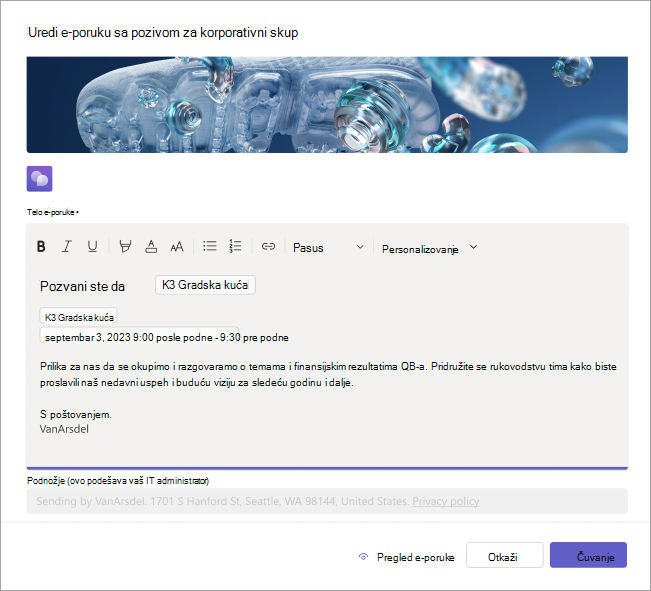Insert a numbered list
Image resolution: width=651 pixels, height=591 pixels.
(x=235, y=246)
